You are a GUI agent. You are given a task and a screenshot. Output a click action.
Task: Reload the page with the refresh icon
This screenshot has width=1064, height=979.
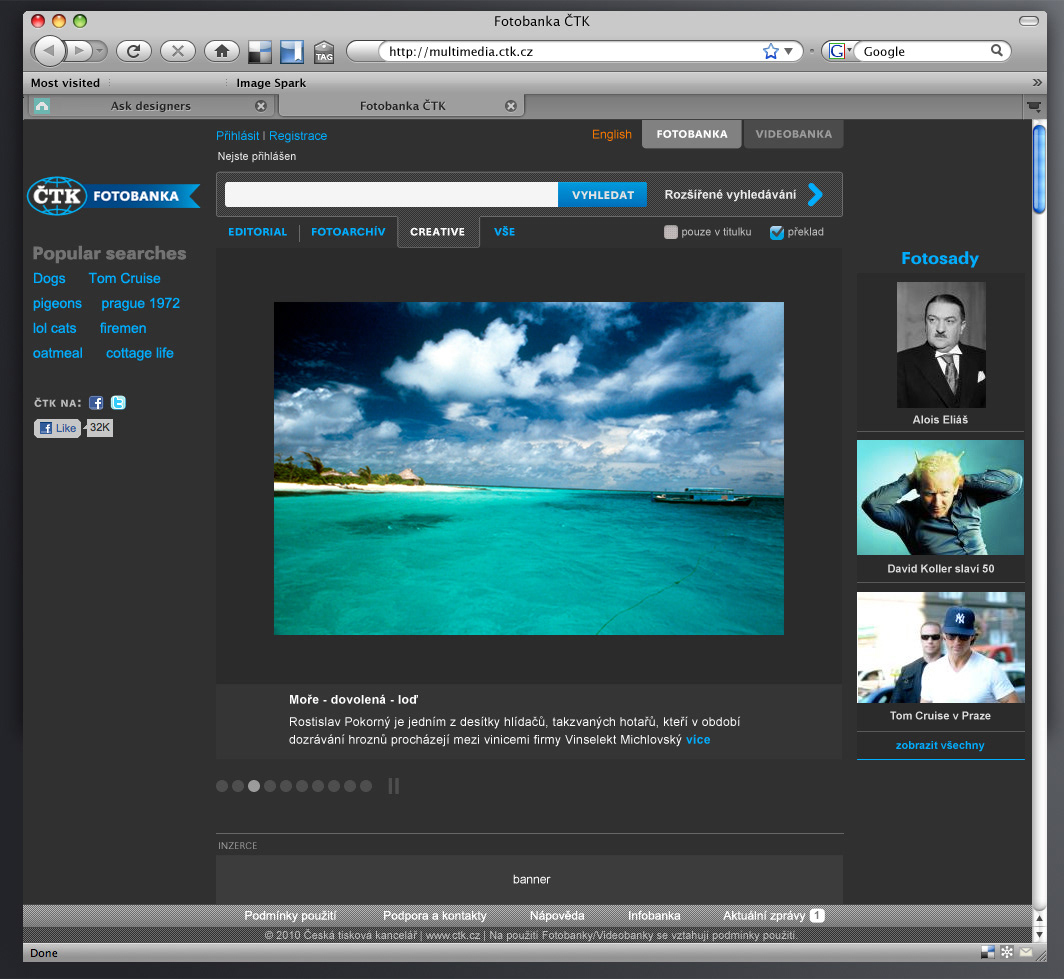coord(134,51)
